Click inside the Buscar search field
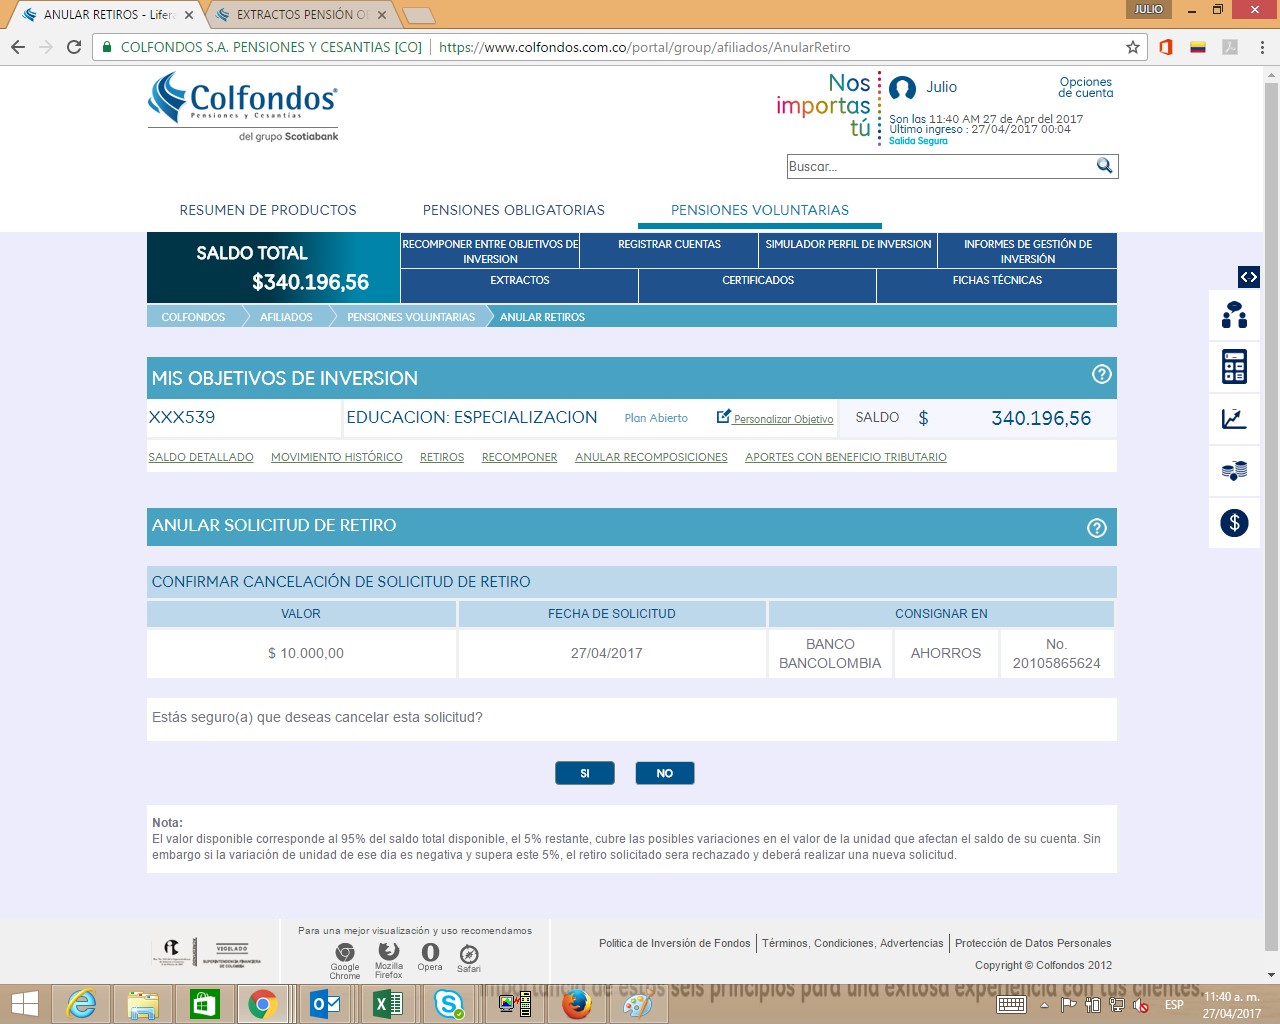 click(938, 167)
